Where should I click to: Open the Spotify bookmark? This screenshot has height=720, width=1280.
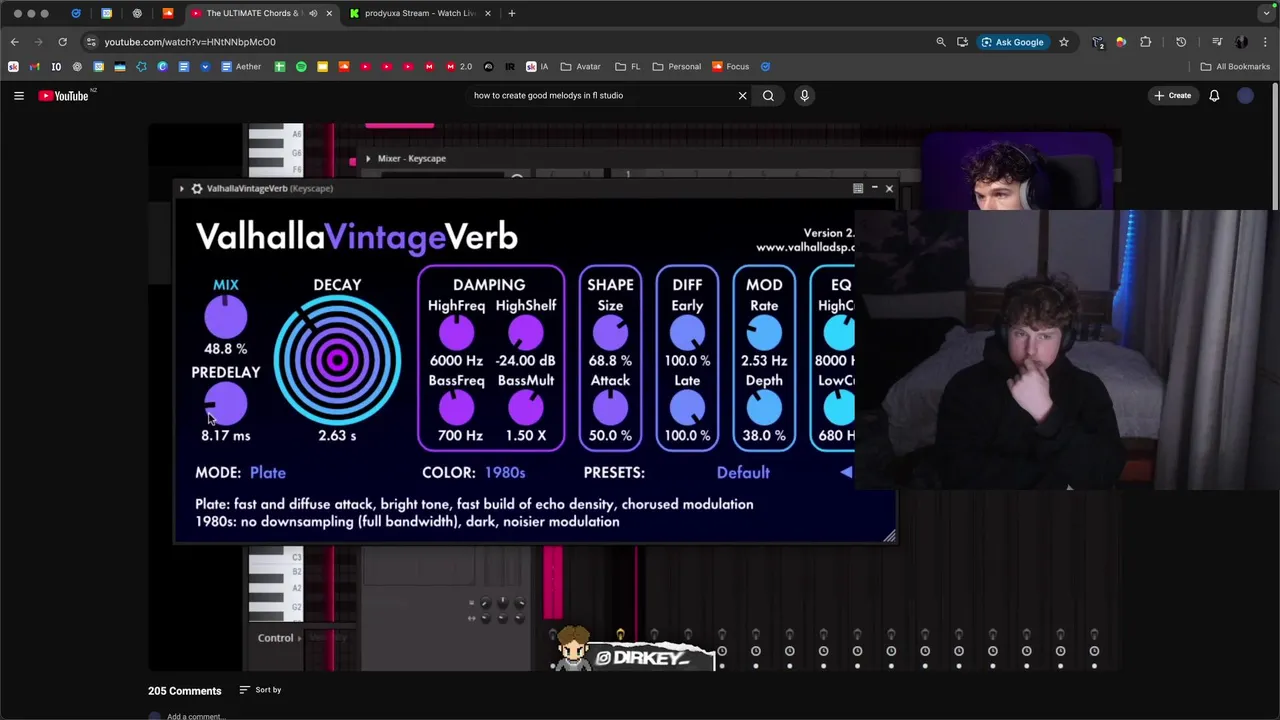(x=301, y=67)
